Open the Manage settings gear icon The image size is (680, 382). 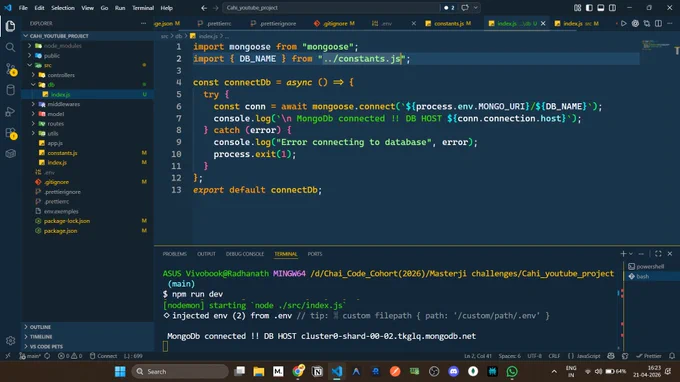pyautogui.click(x=10, y=341)
